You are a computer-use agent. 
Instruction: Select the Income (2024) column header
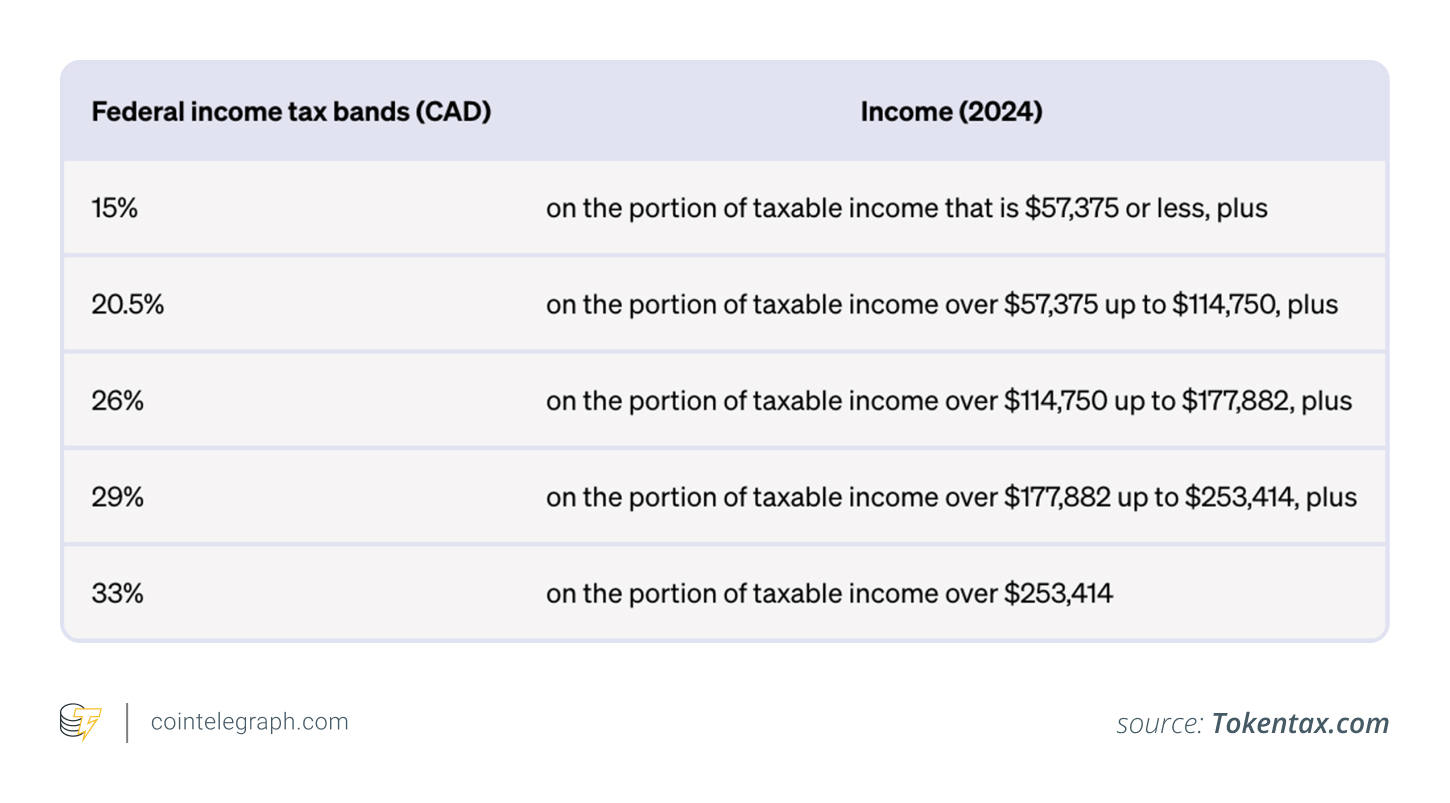[x=951, y=111]
